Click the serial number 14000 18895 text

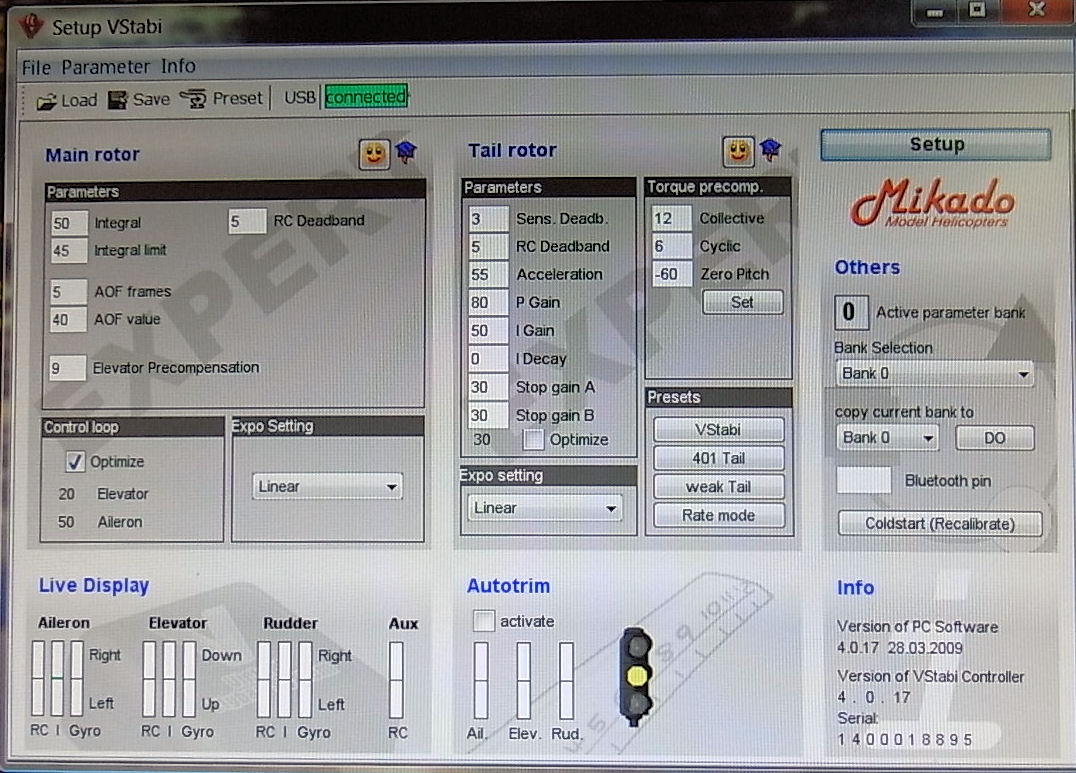[x=905, y=740]
